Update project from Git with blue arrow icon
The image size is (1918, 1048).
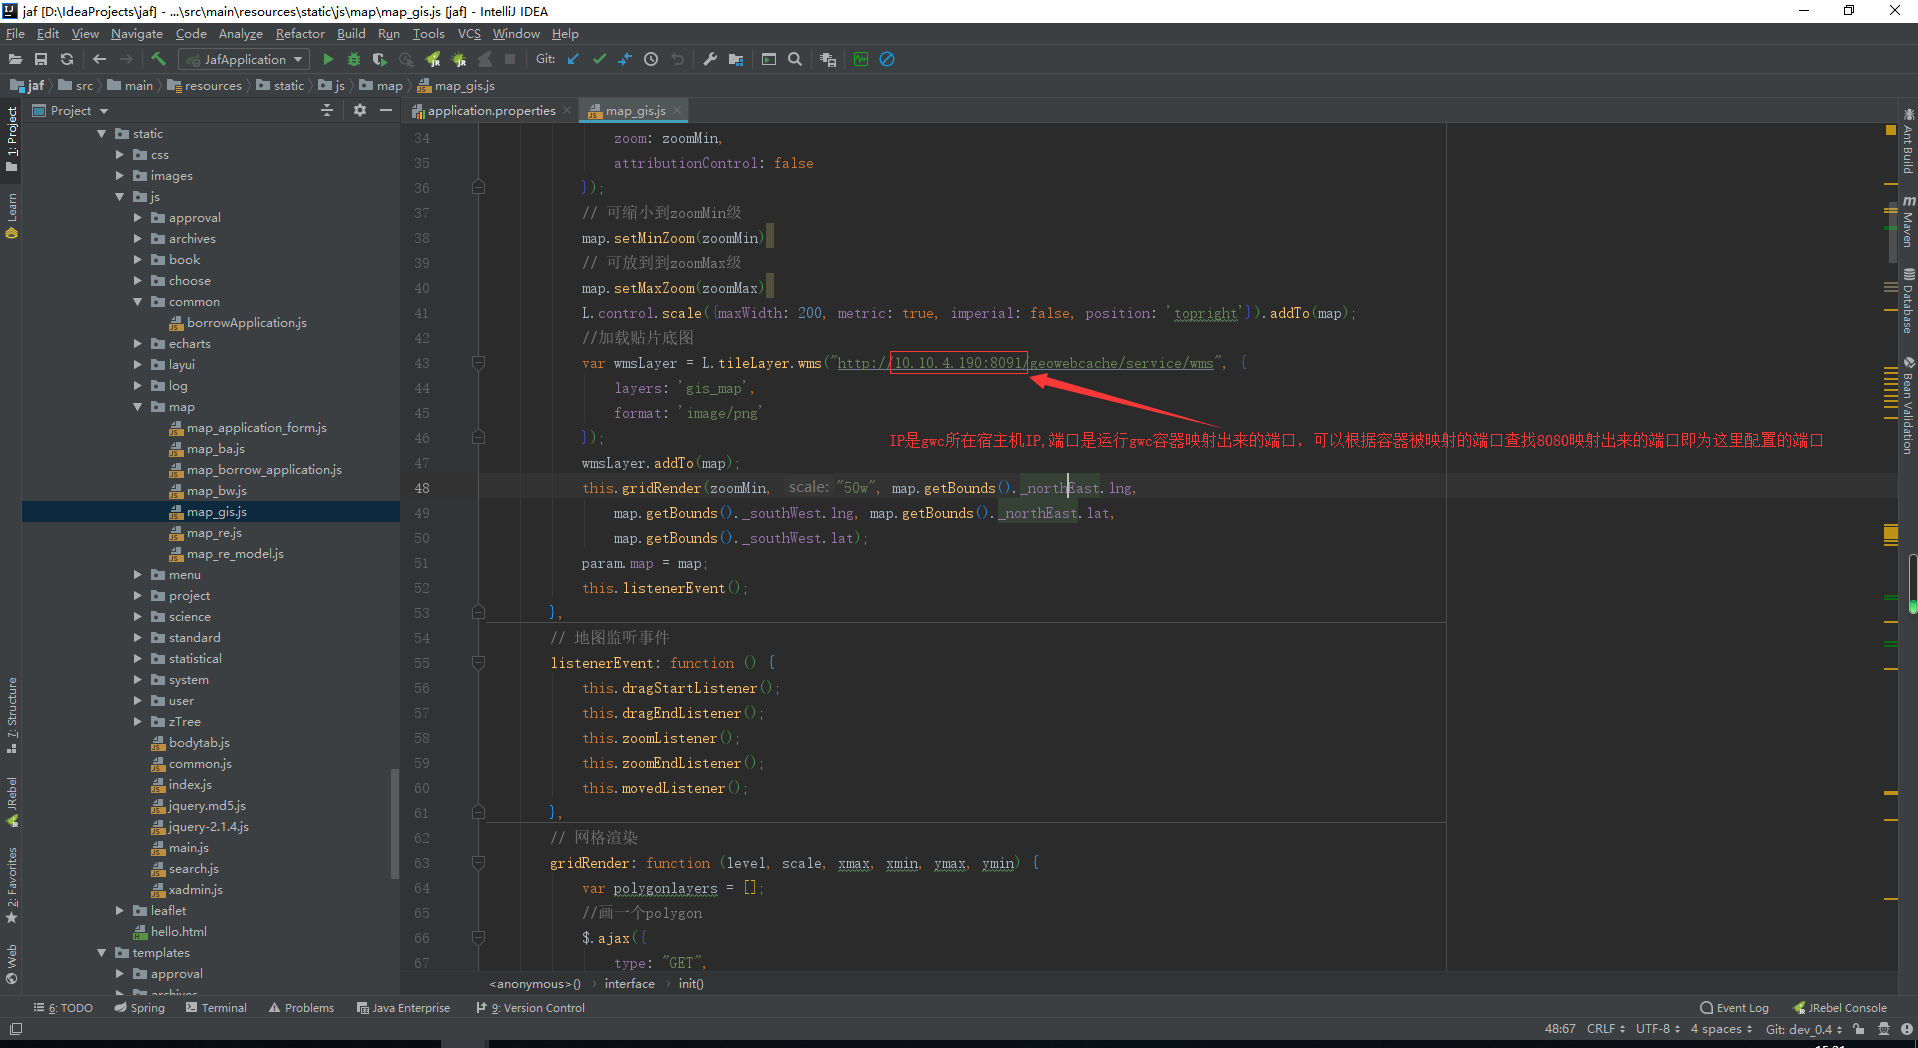572,59
